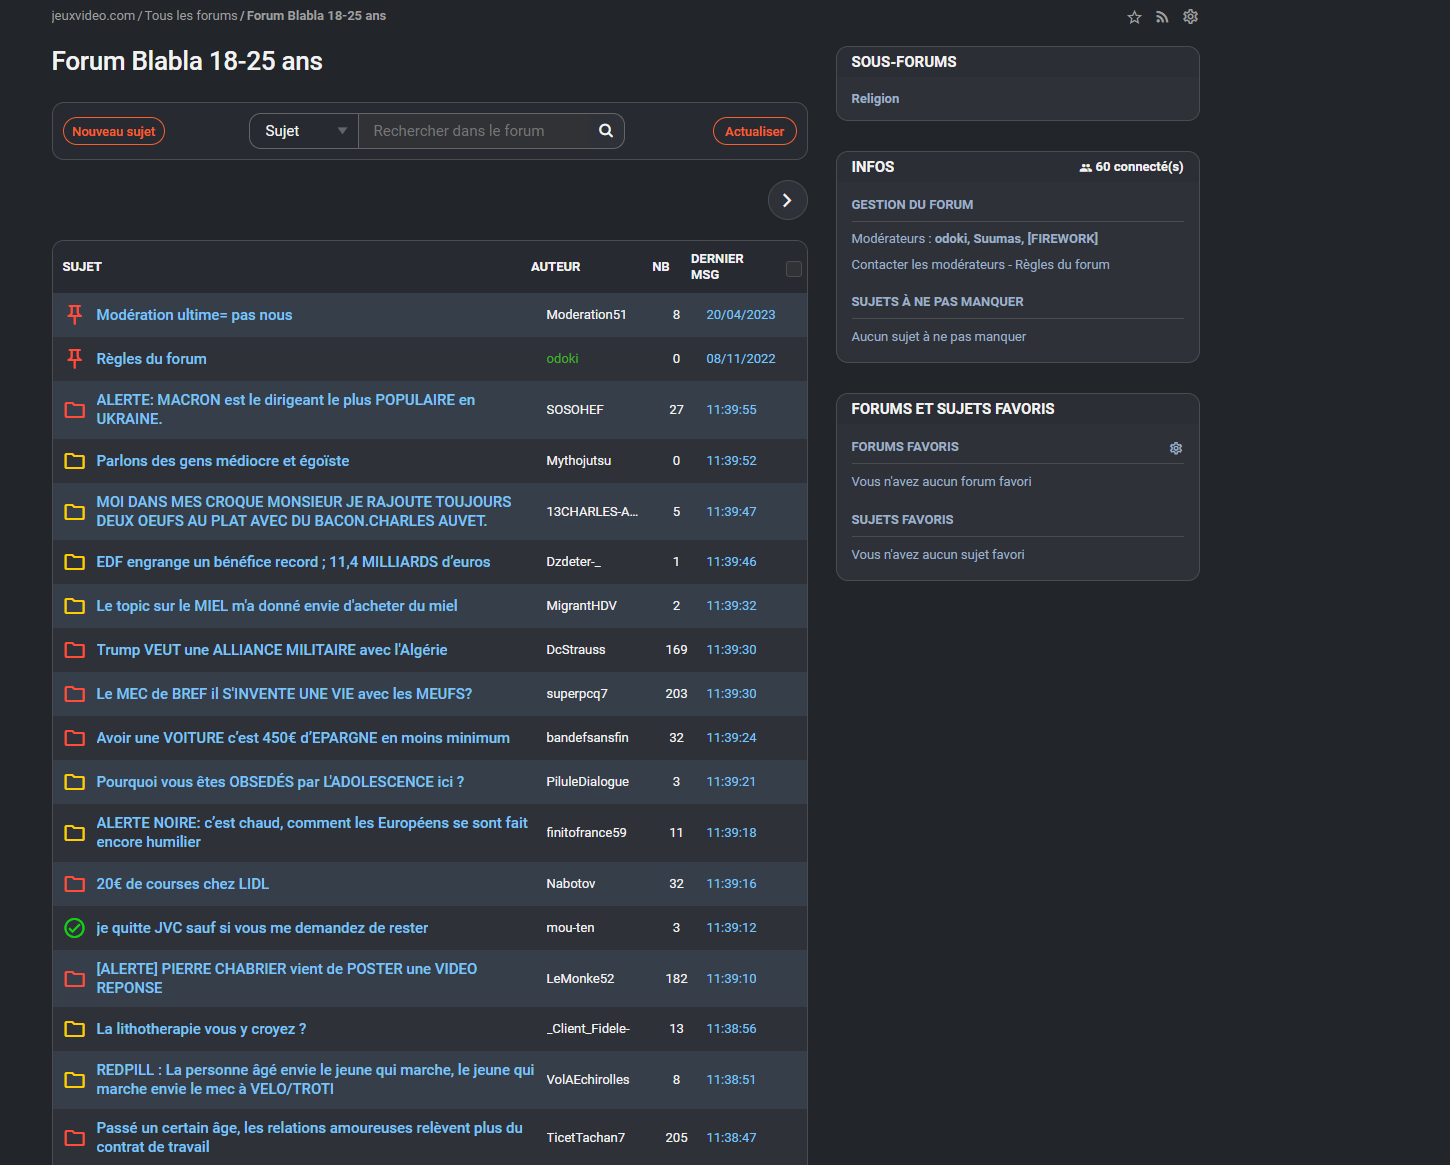The width and height of the screenshot is (1450, 1165).
Task: Click the search magnifier icon
Action: pyautogui.click(x=606, y=131)
